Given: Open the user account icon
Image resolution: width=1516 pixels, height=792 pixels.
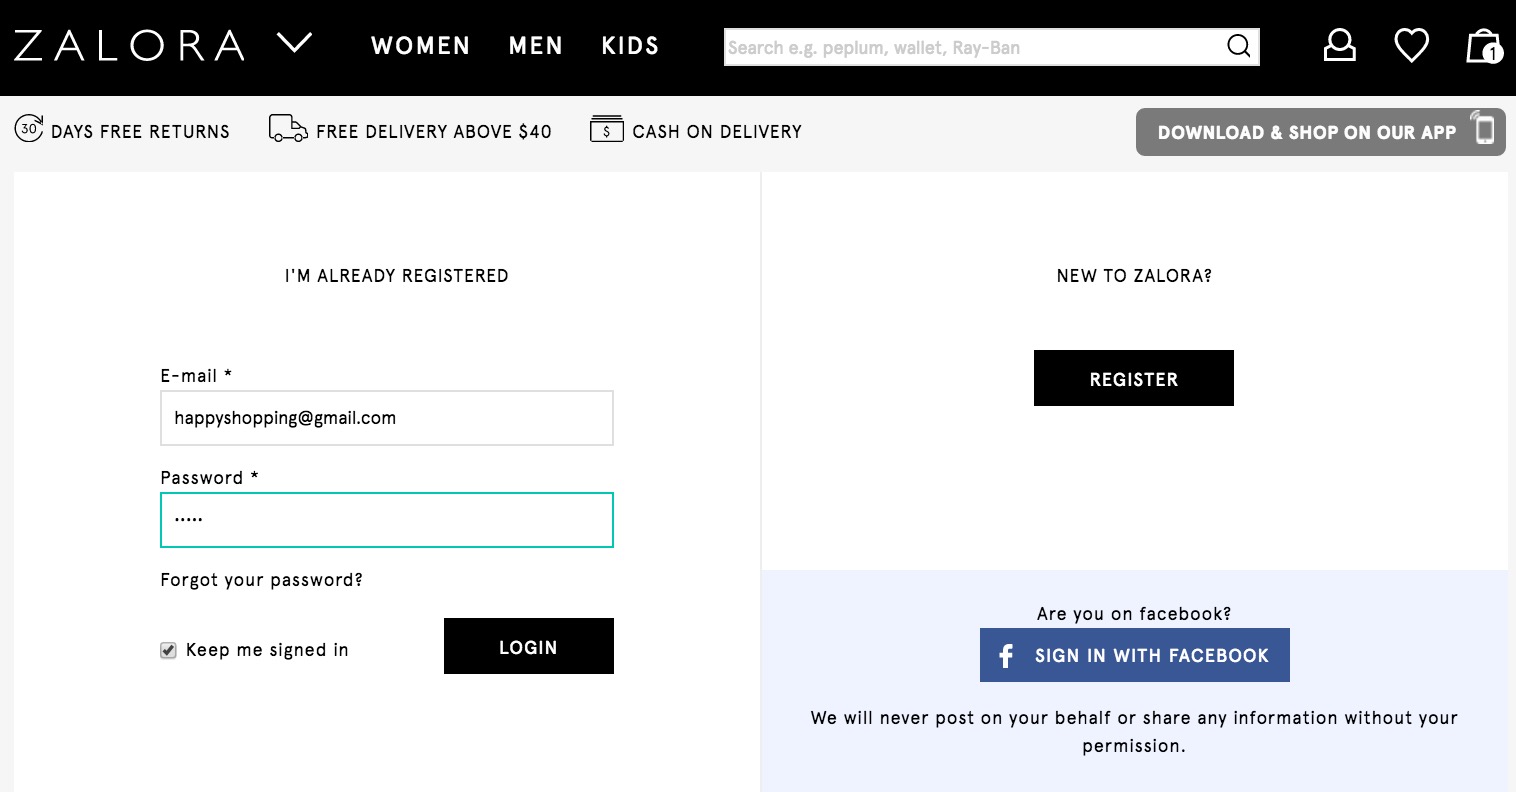Looking at the screenshot, I should click(x=1339, y=45).
